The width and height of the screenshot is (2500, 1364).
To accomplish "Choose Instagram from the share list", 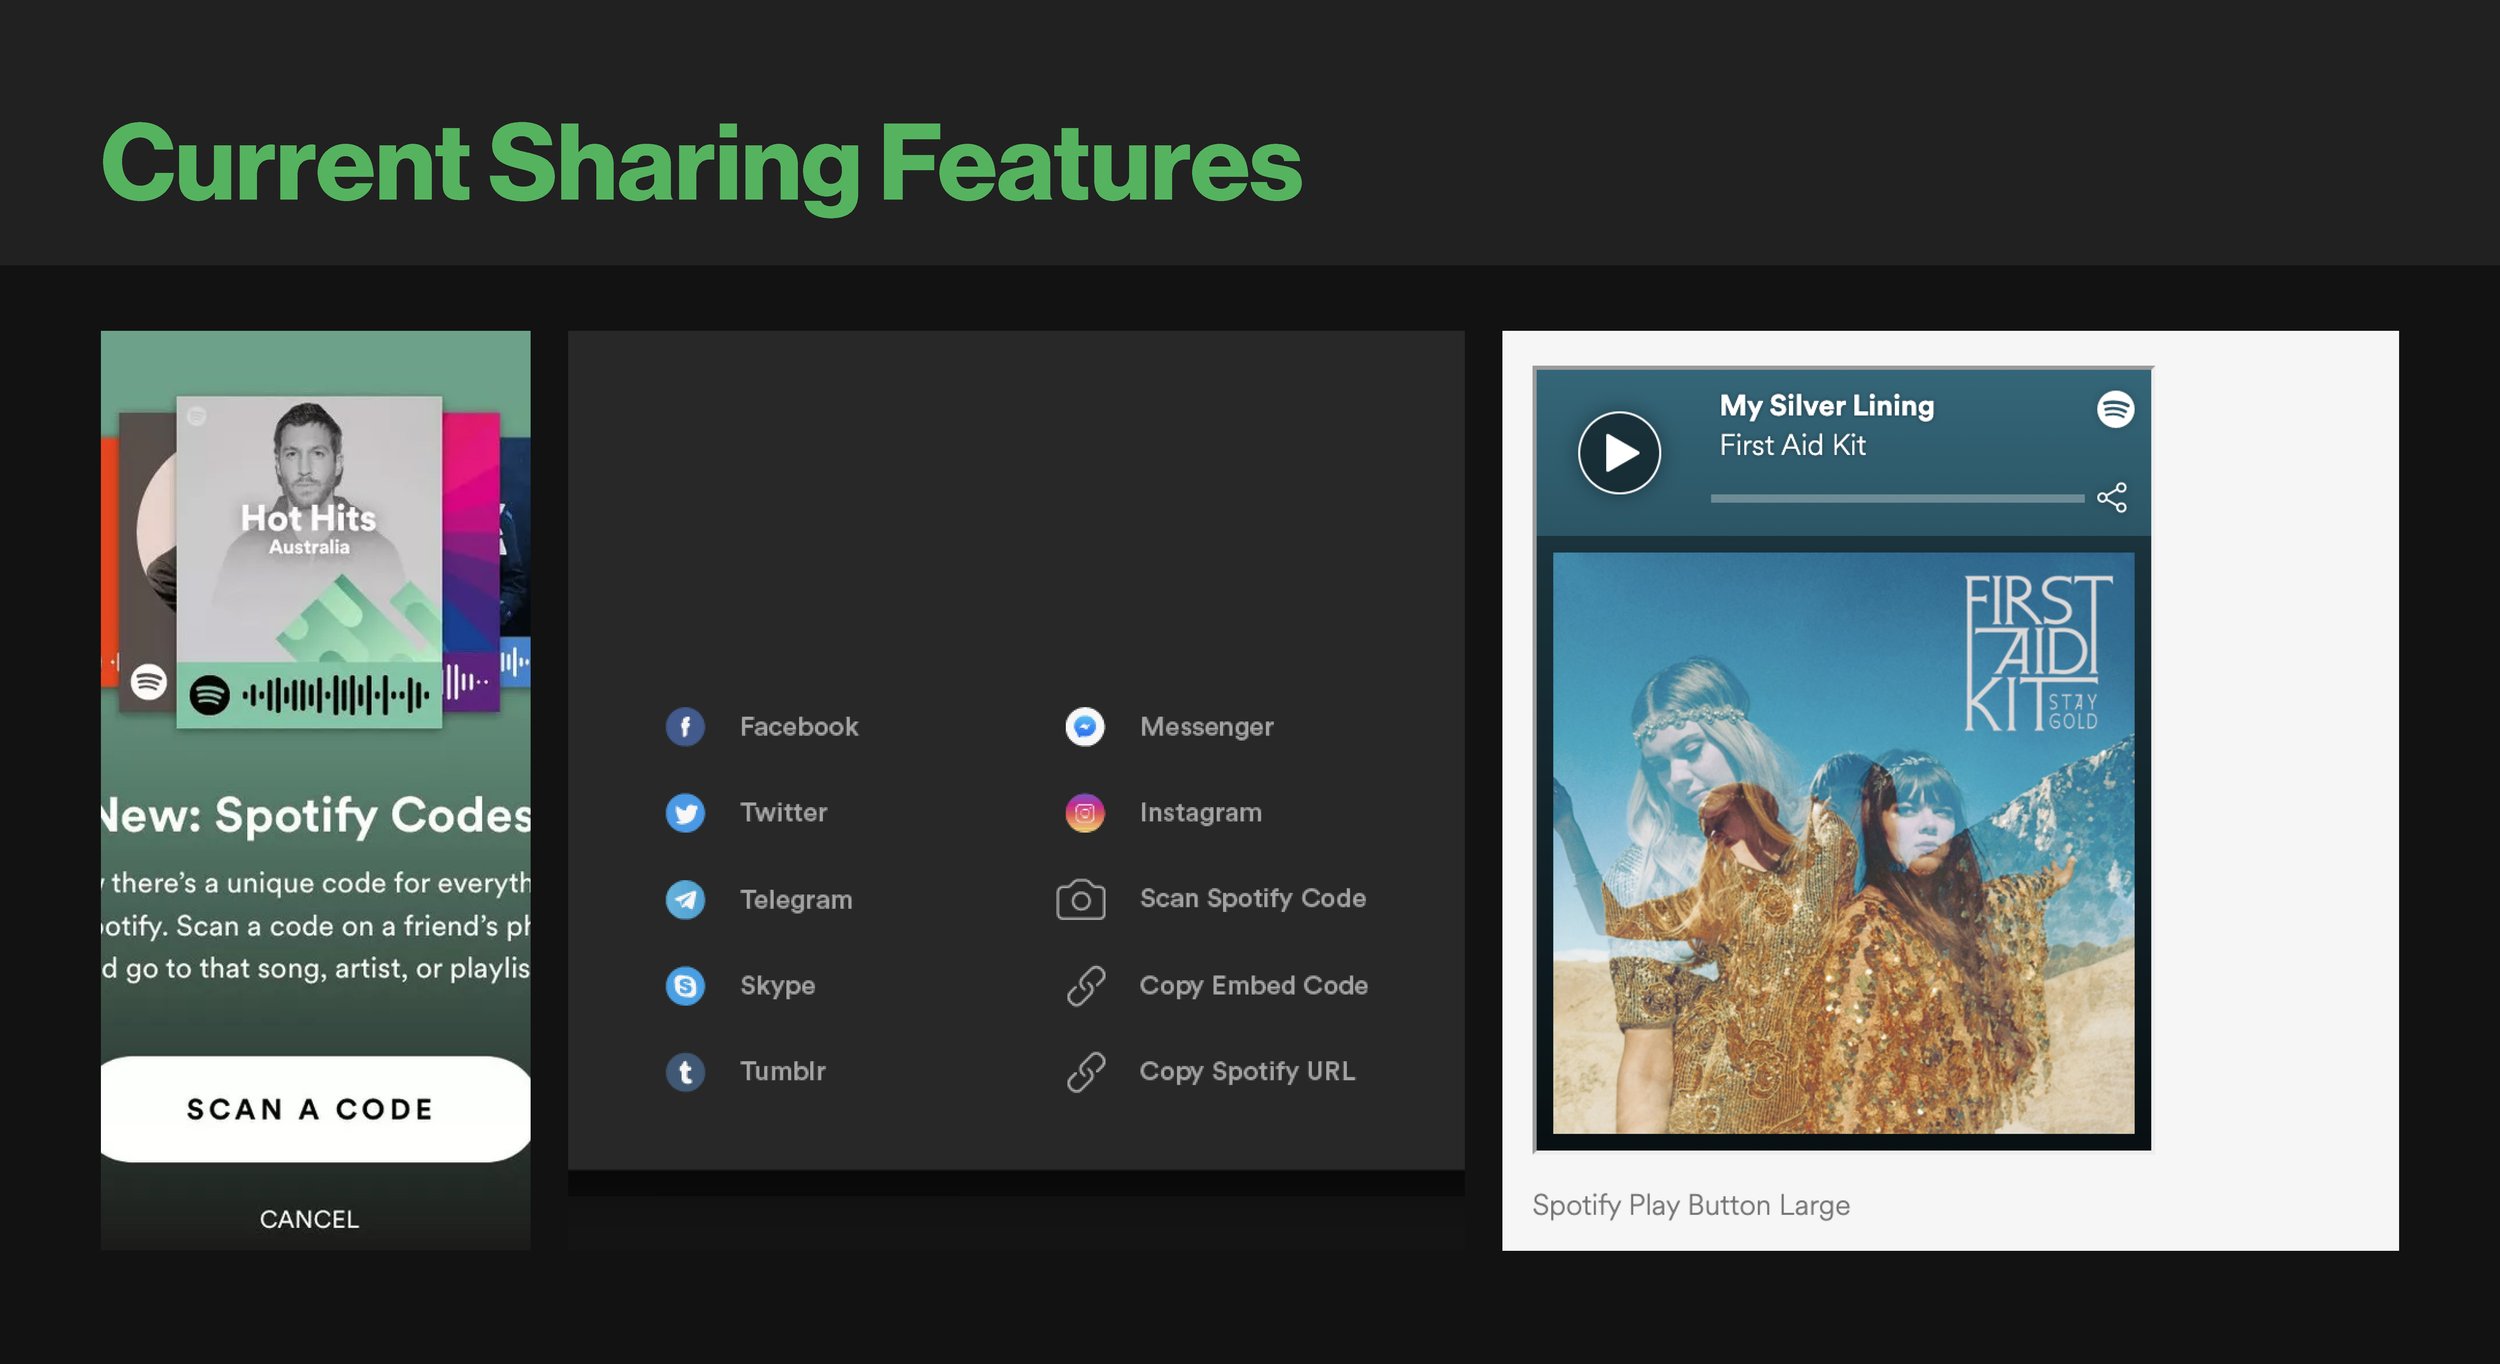I will (1200, 813).
